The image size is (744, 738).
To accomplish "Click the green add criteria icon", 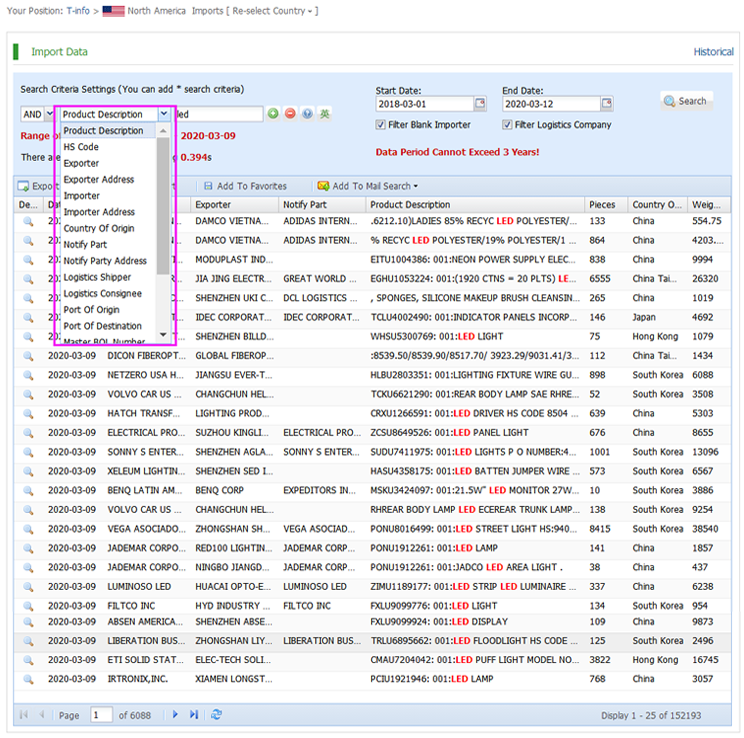I will point(273,113).
